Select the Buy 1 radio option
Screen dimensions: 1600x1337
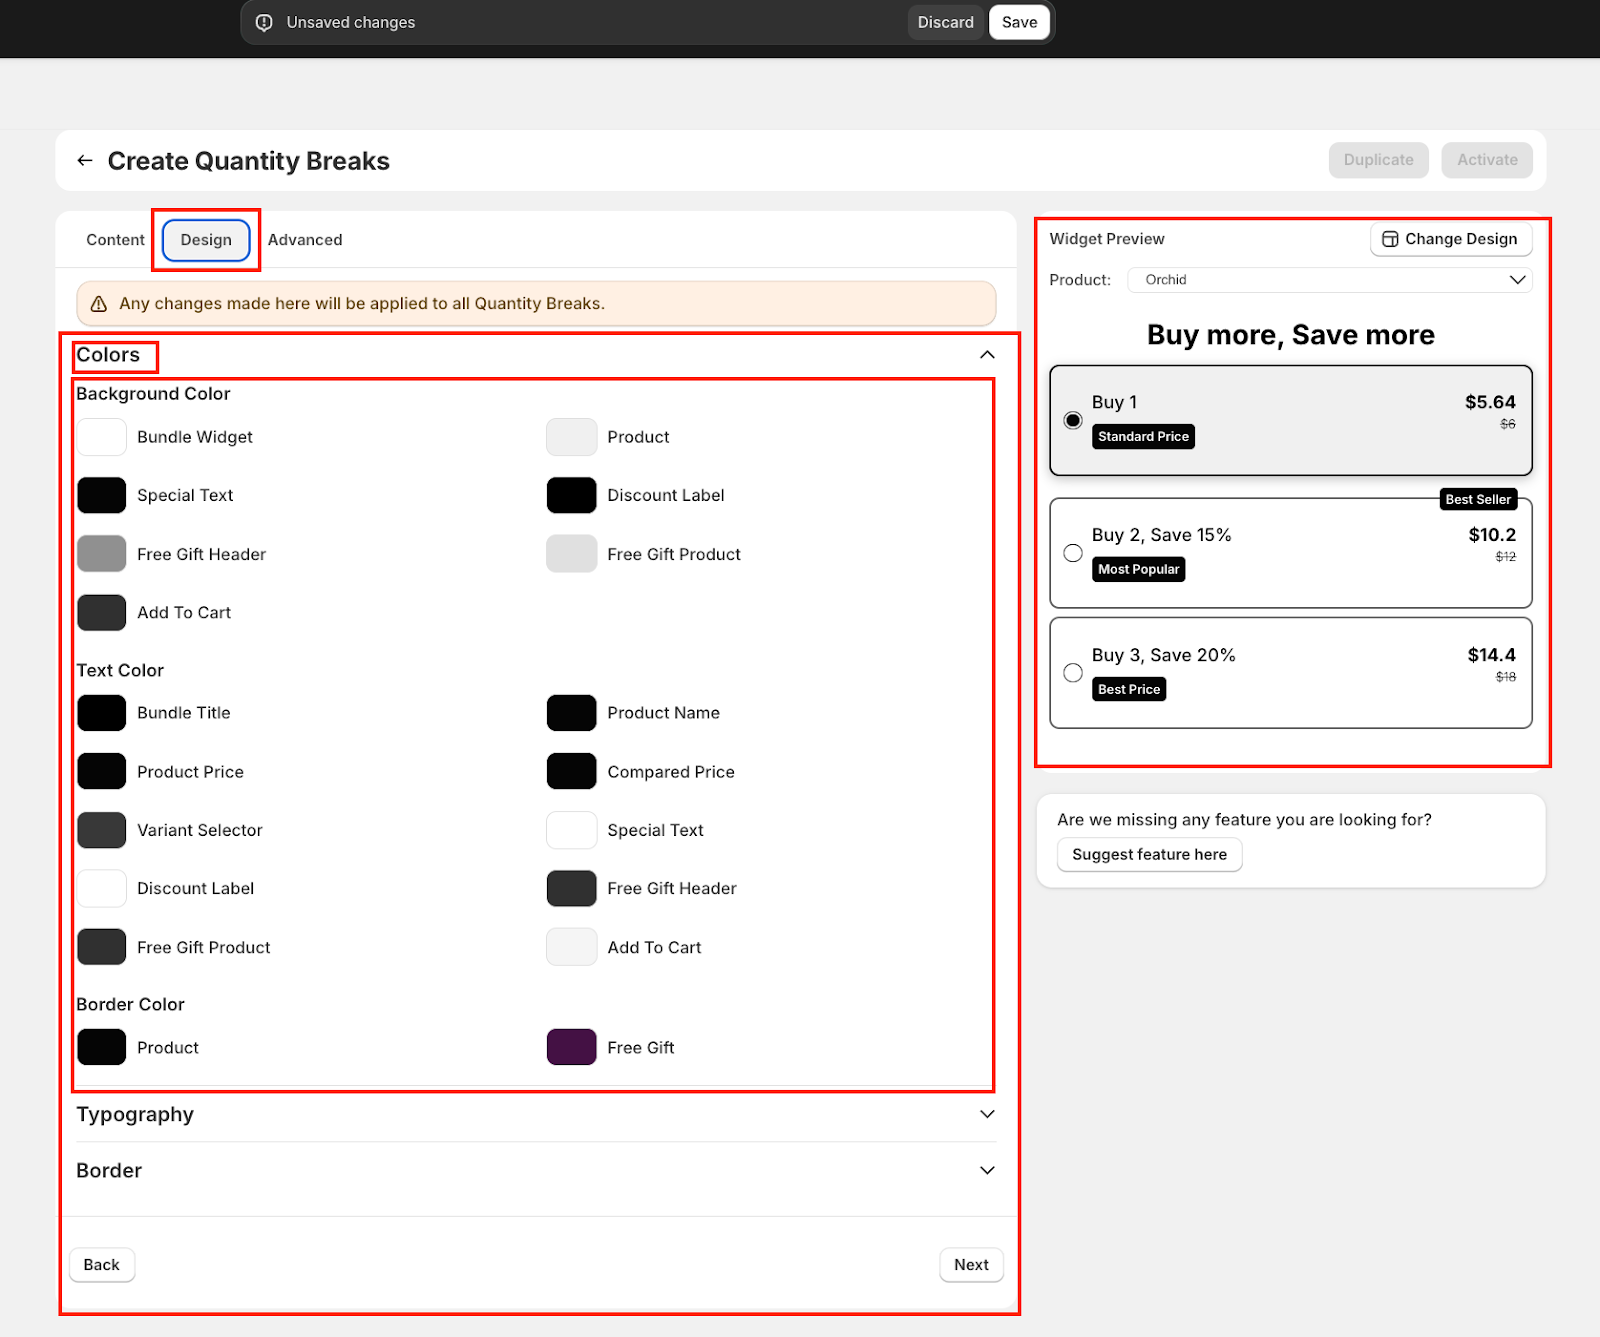click(x=1073, y=420)
